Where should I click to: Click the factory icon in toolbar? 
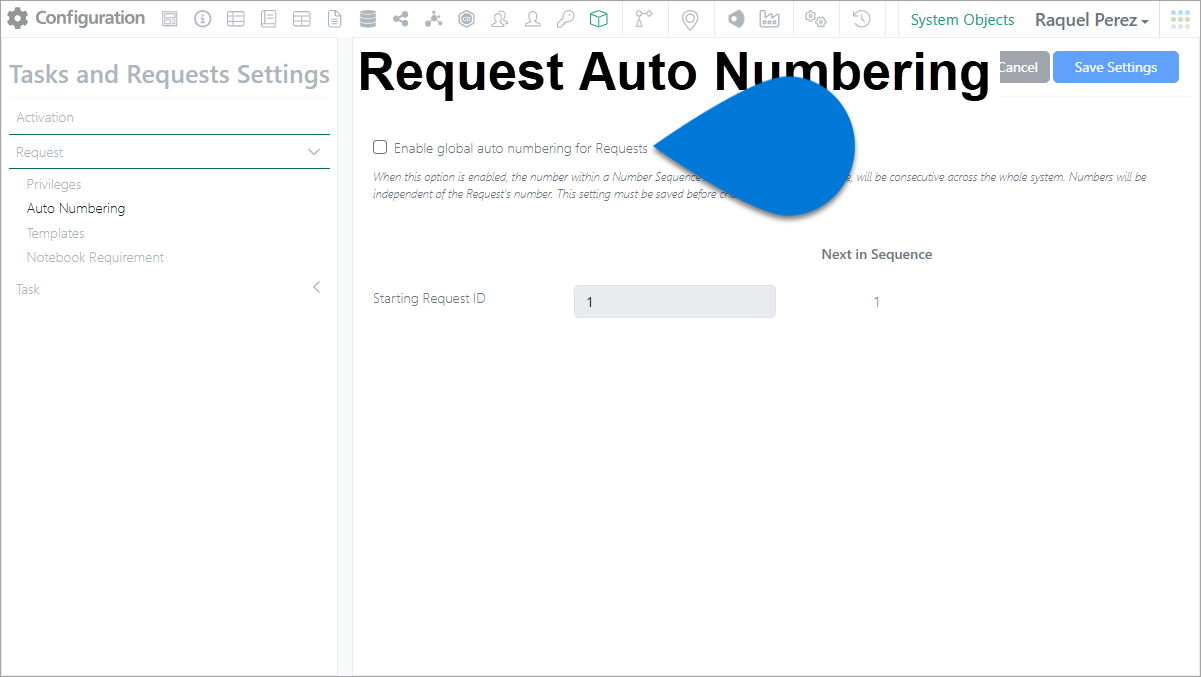point(769,19)
